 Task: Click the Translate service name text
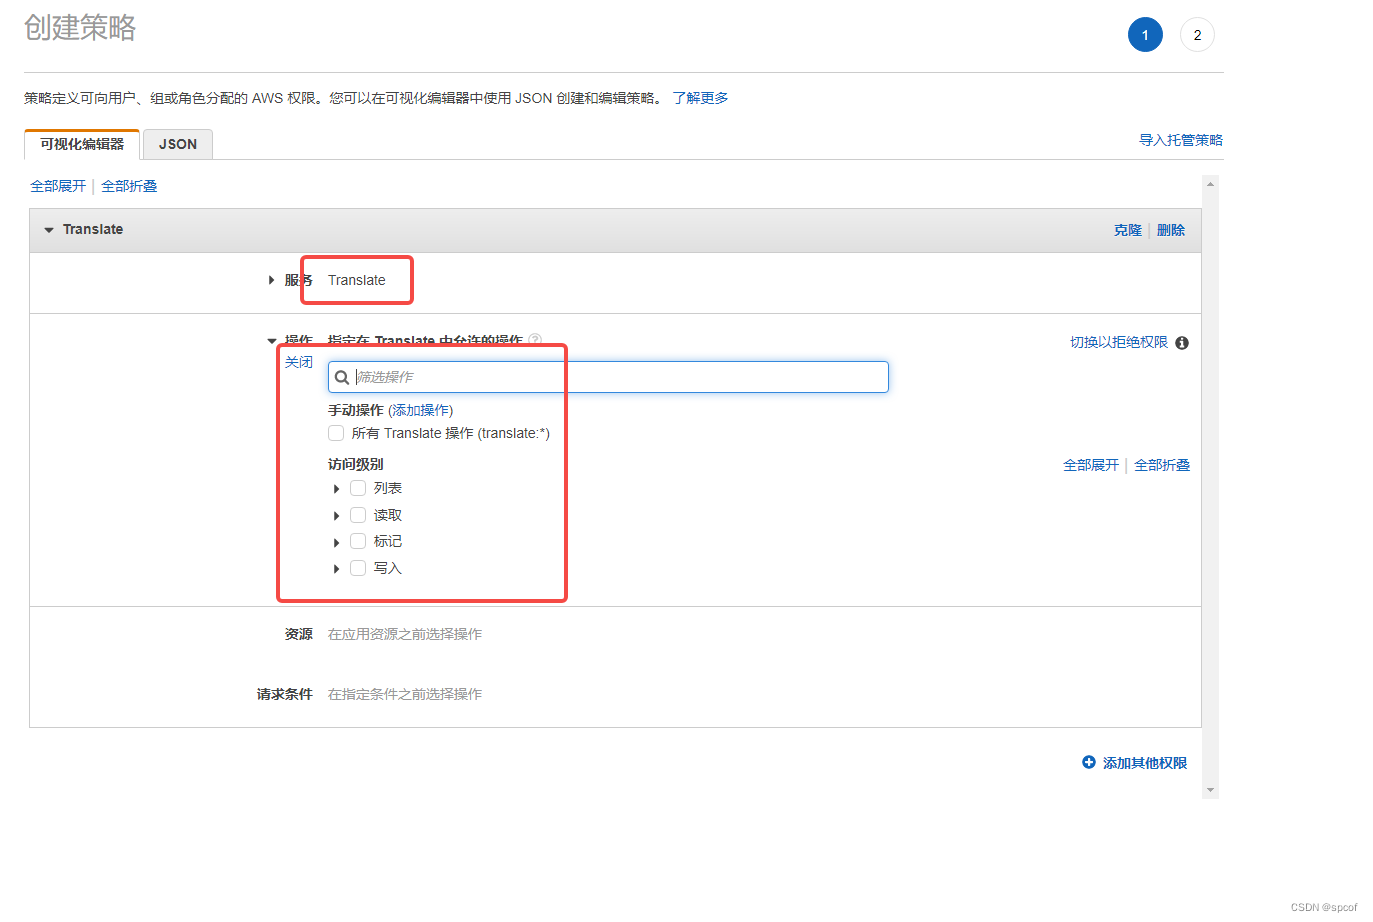pos(357,280)
